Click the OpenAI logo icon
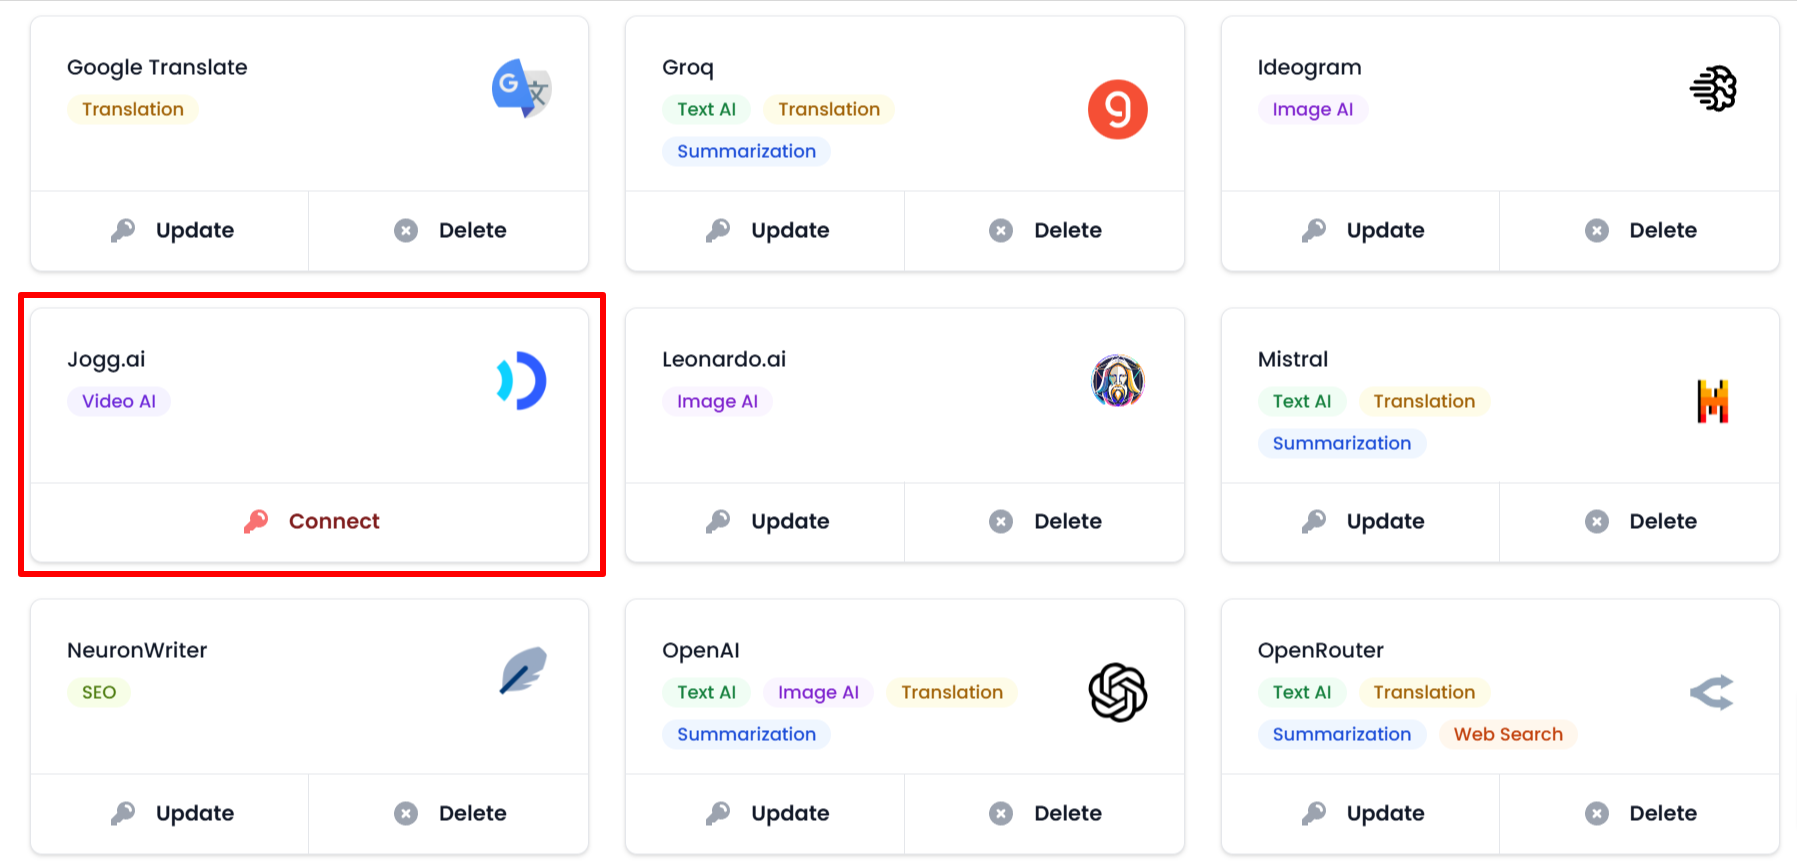 1117,692
